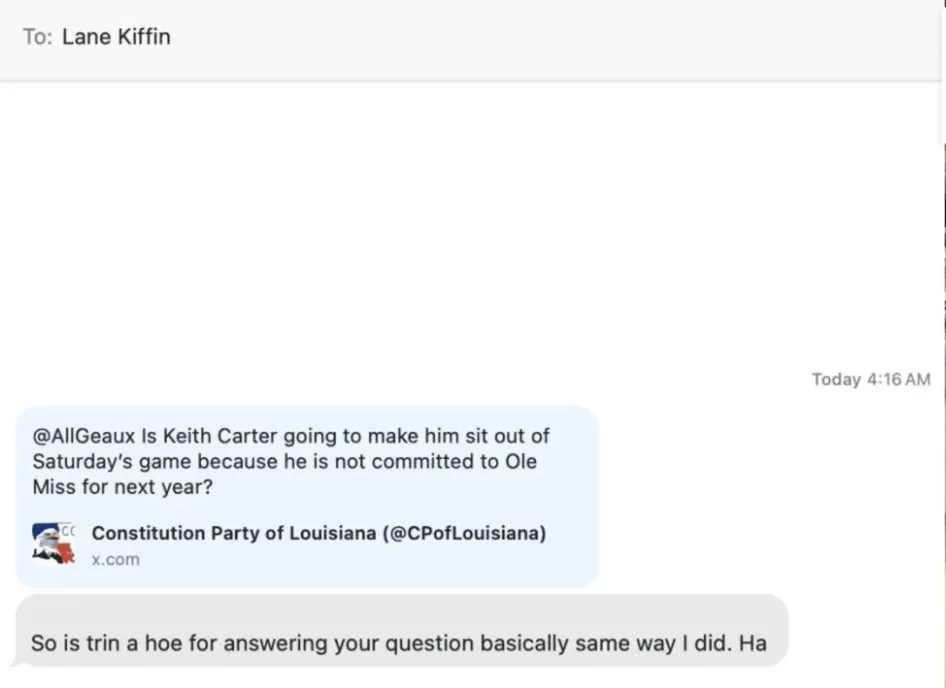Click "Ha" at the end of gray message

click(x=753, y=643)
